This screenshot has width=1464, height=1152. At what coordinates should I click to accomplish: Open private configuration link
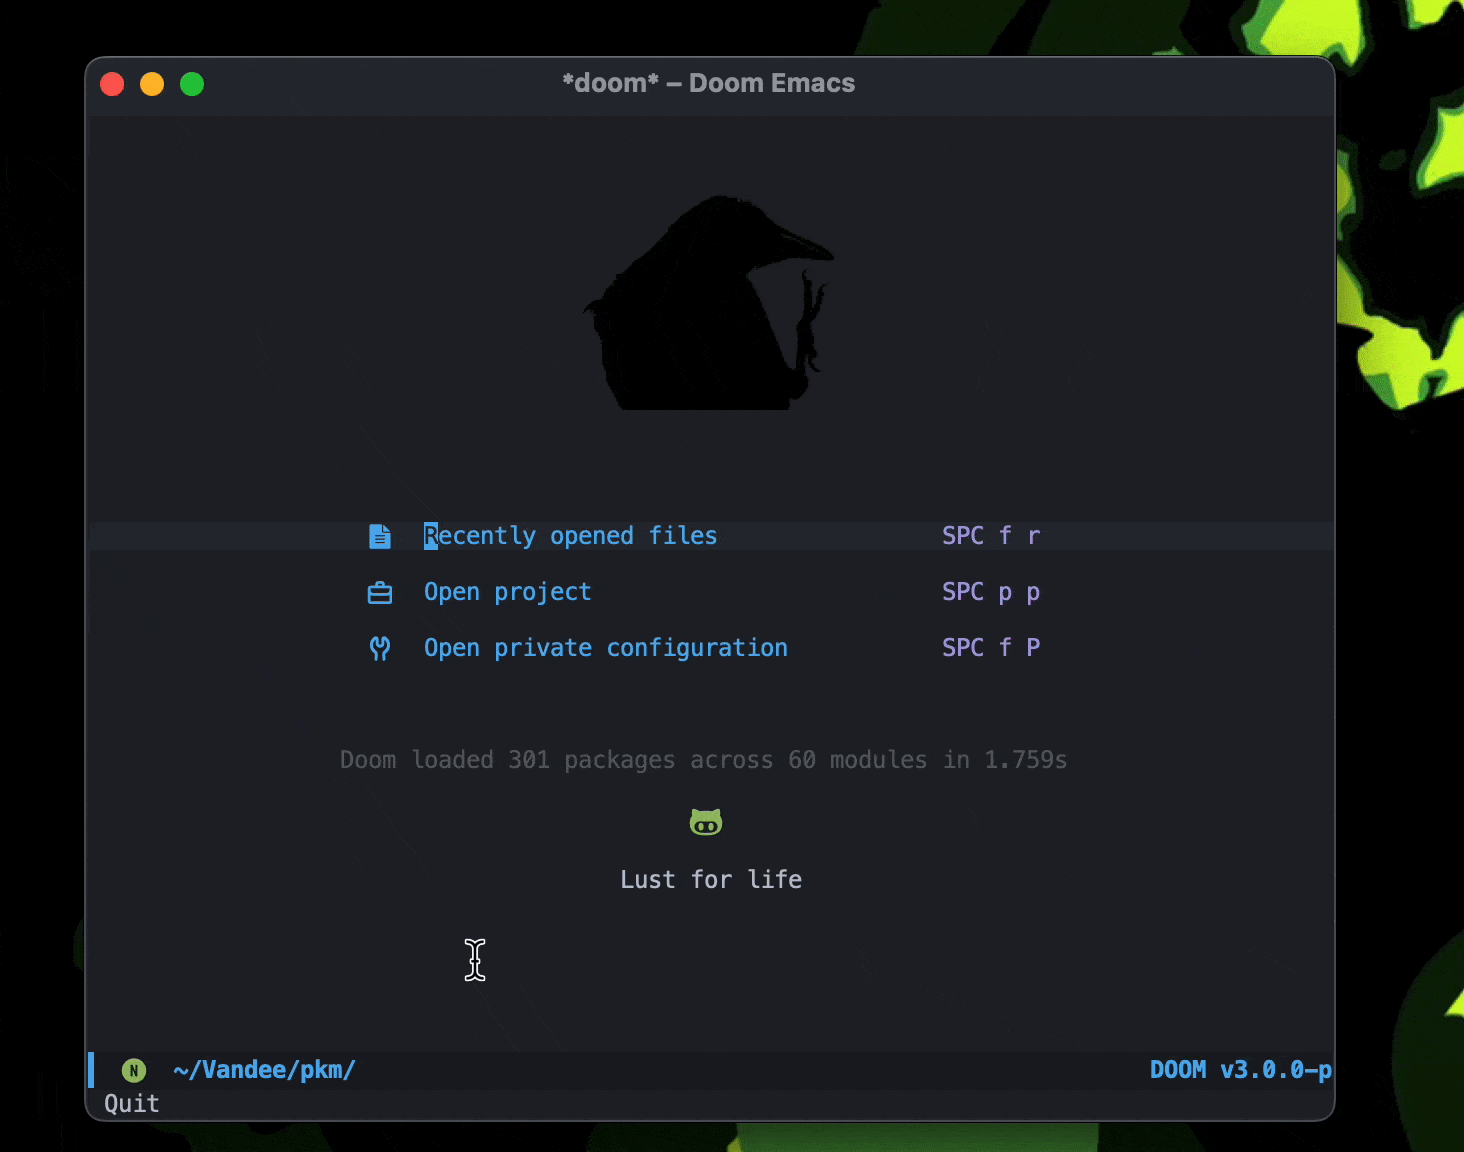[605, 648]
